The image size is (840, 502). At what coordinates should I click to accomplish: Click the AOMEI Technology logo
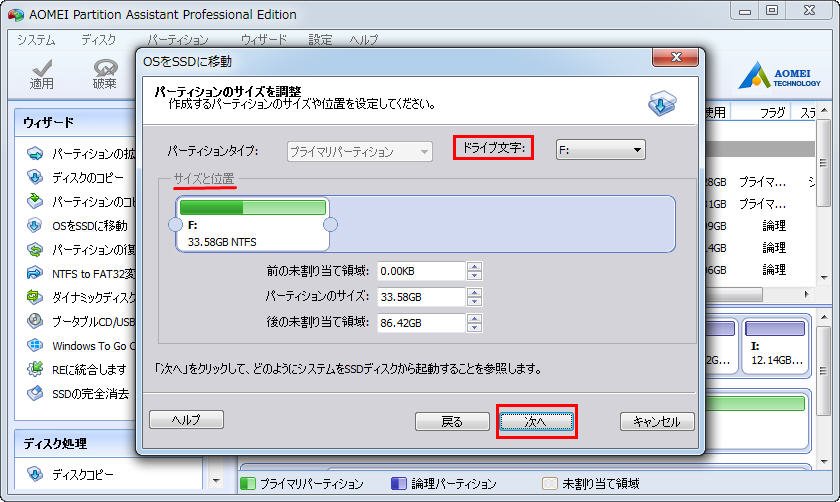pos(779,76)
